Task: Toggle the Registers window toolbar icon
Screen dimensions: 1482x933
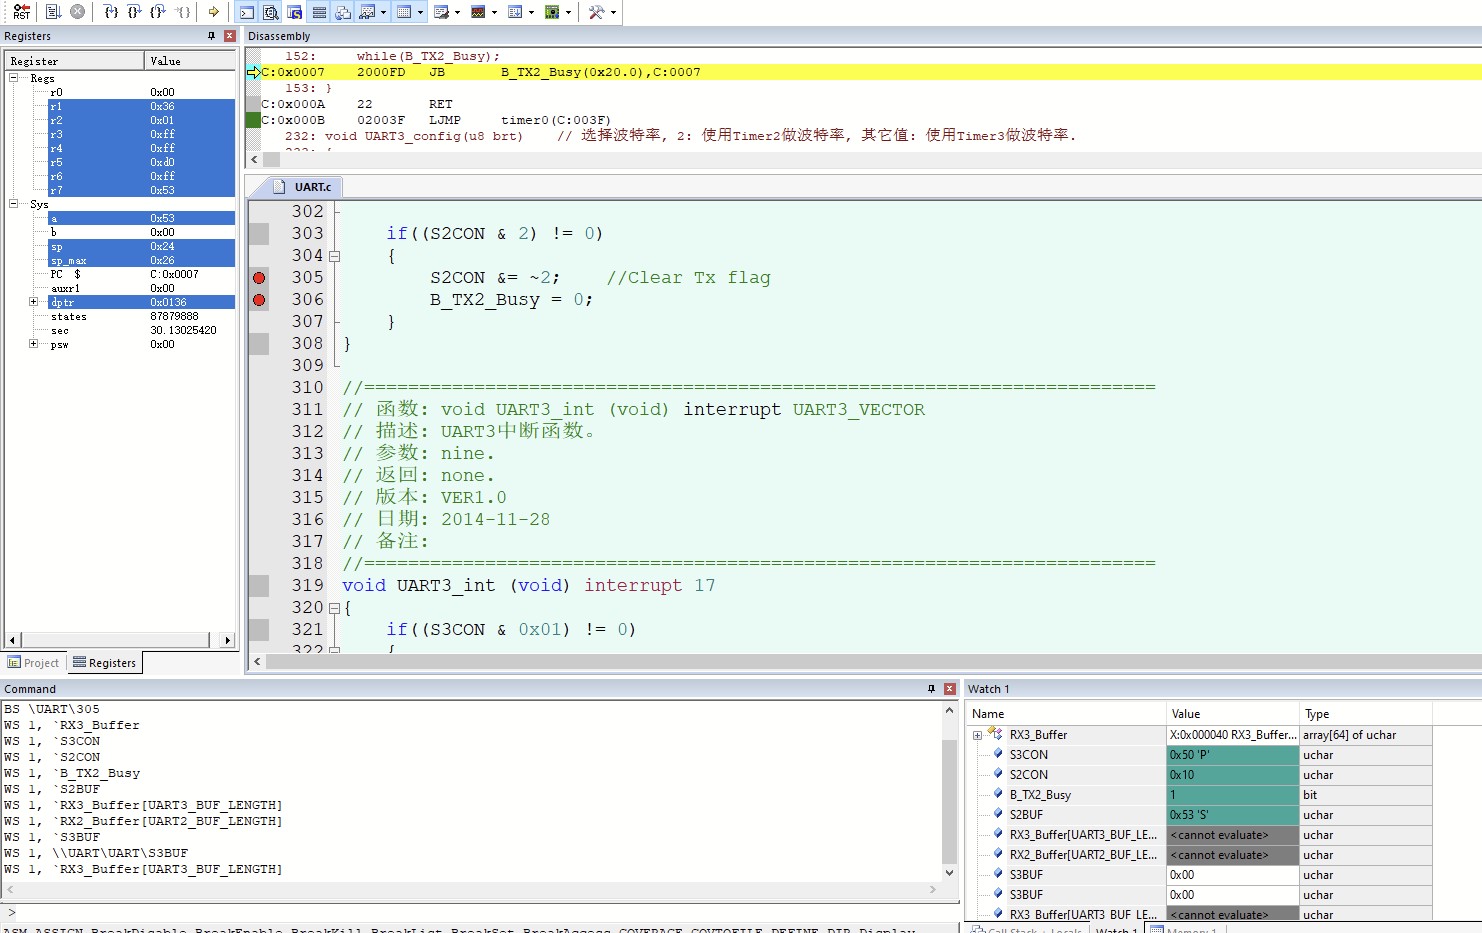Action: coord(319,12)
